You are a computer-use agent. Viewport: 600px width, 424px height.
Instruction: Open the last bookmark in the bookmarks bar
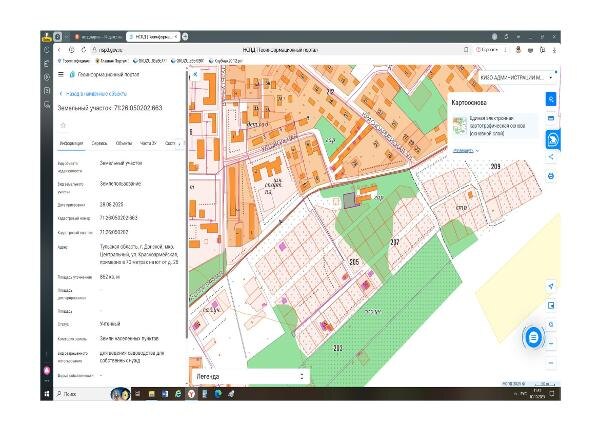tap(226, 61)
